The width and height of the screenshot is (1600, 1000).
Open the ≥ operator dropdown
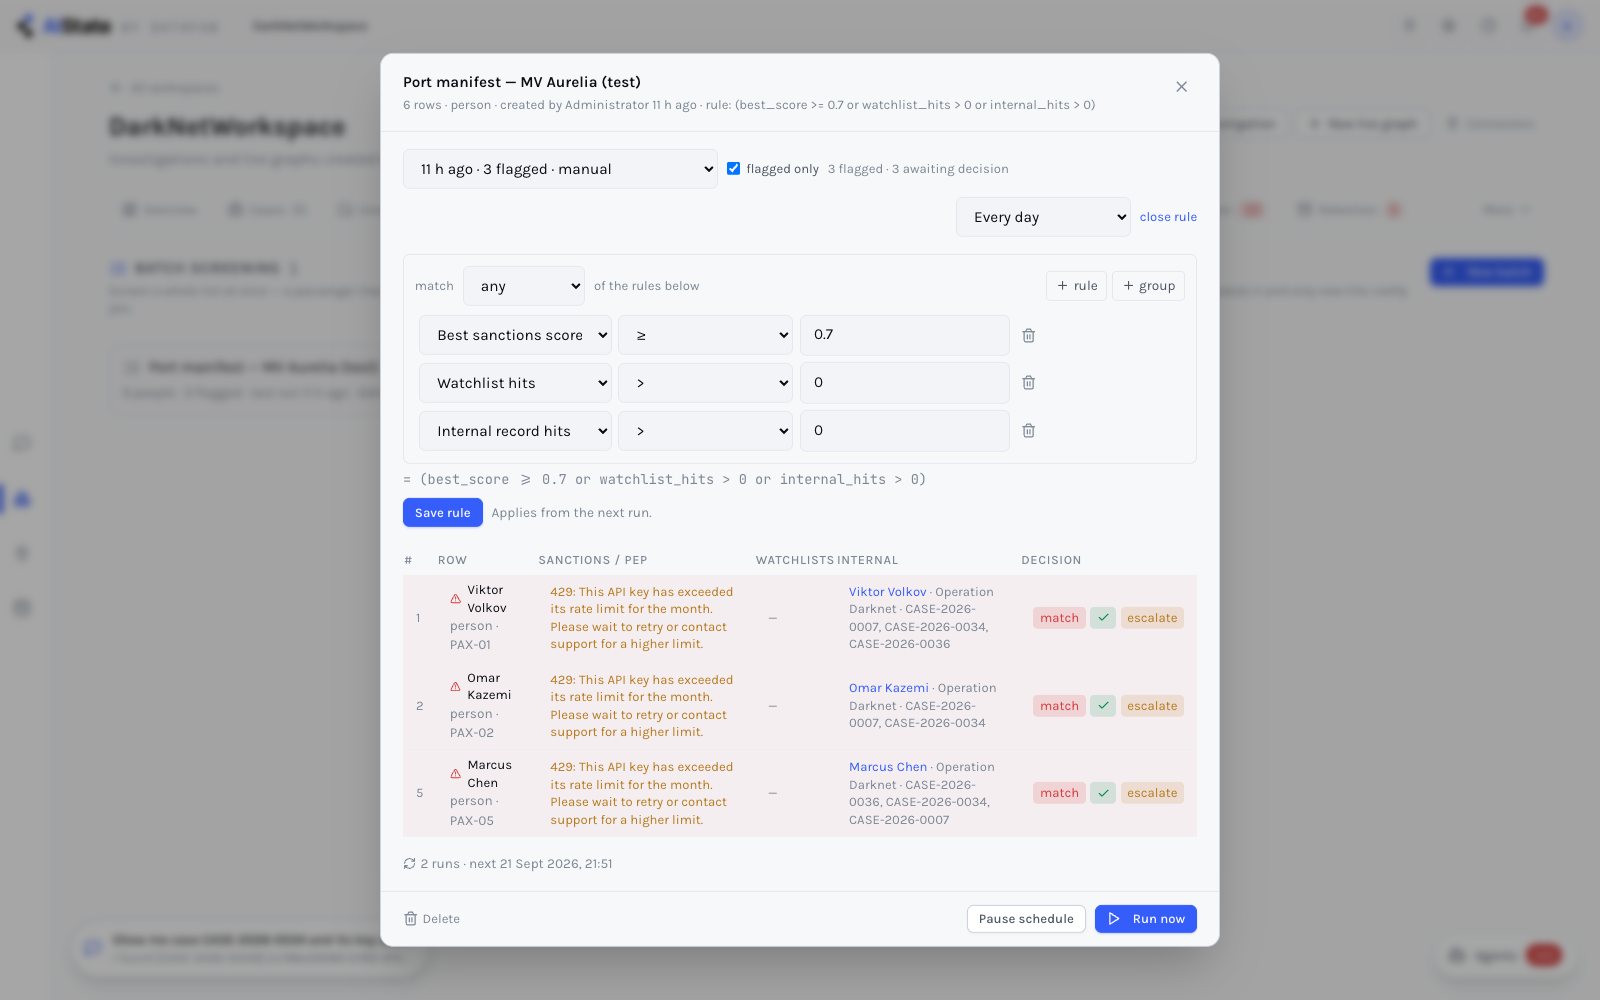coord(705,335)
